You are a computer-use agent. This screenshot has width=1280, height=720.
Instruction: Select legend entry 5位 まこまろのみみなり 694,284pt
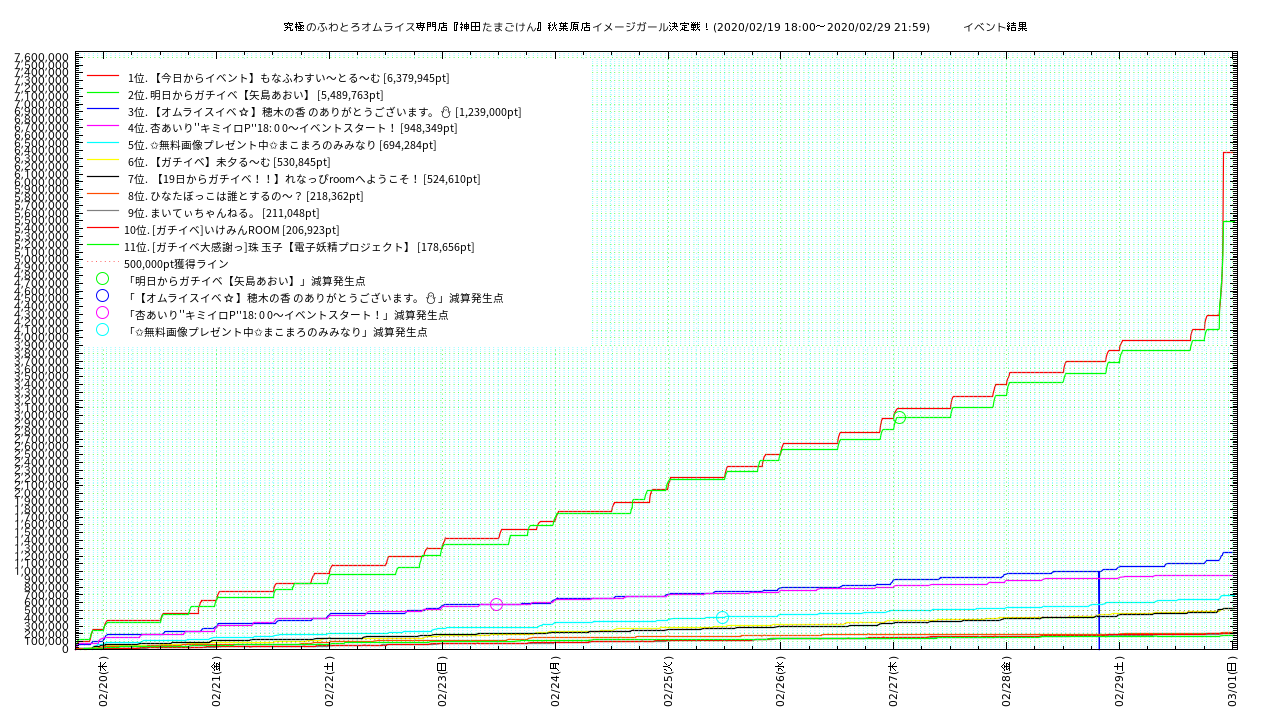[282, 145]
